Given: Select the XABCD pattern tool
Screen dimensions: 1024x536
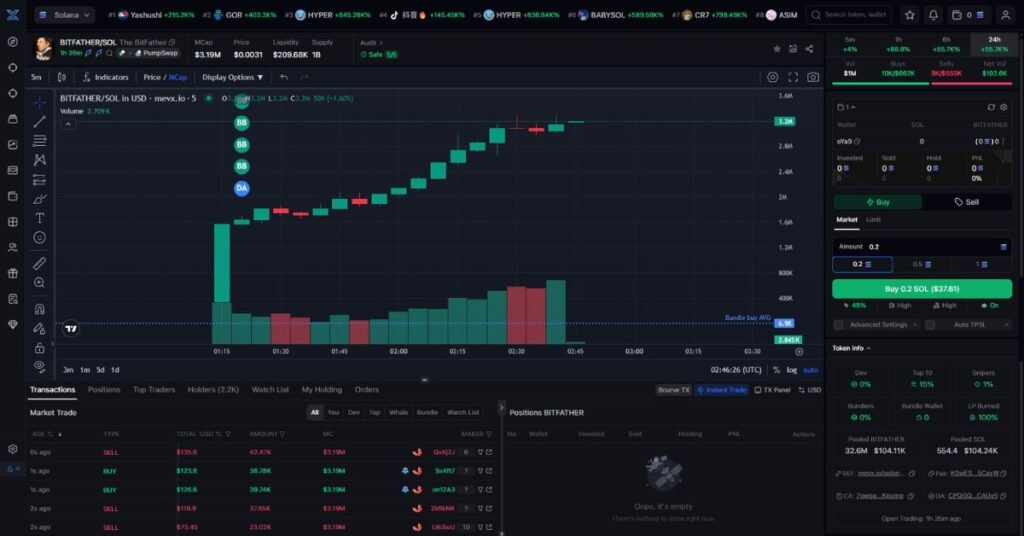Looking at the screenshot, I should (39, 160).
